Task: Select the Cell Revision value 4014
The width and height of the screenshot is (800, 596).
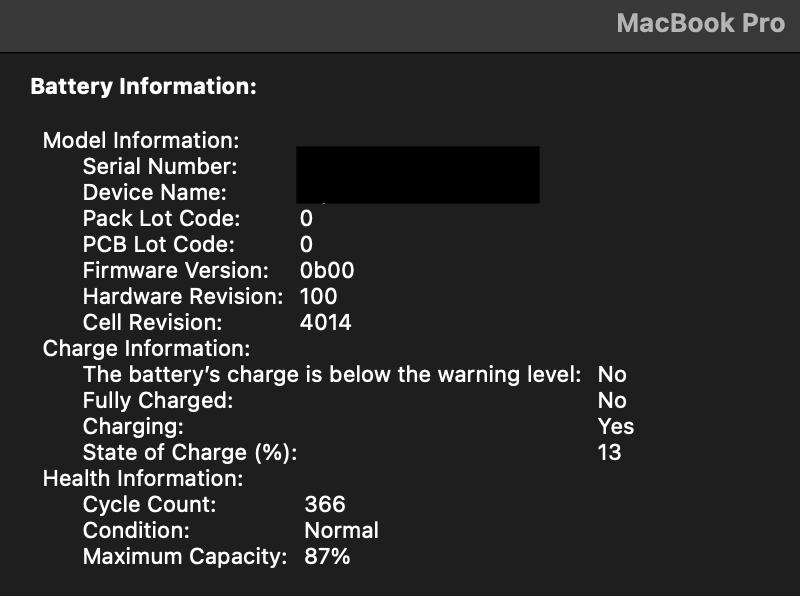Action: [326, 322]
